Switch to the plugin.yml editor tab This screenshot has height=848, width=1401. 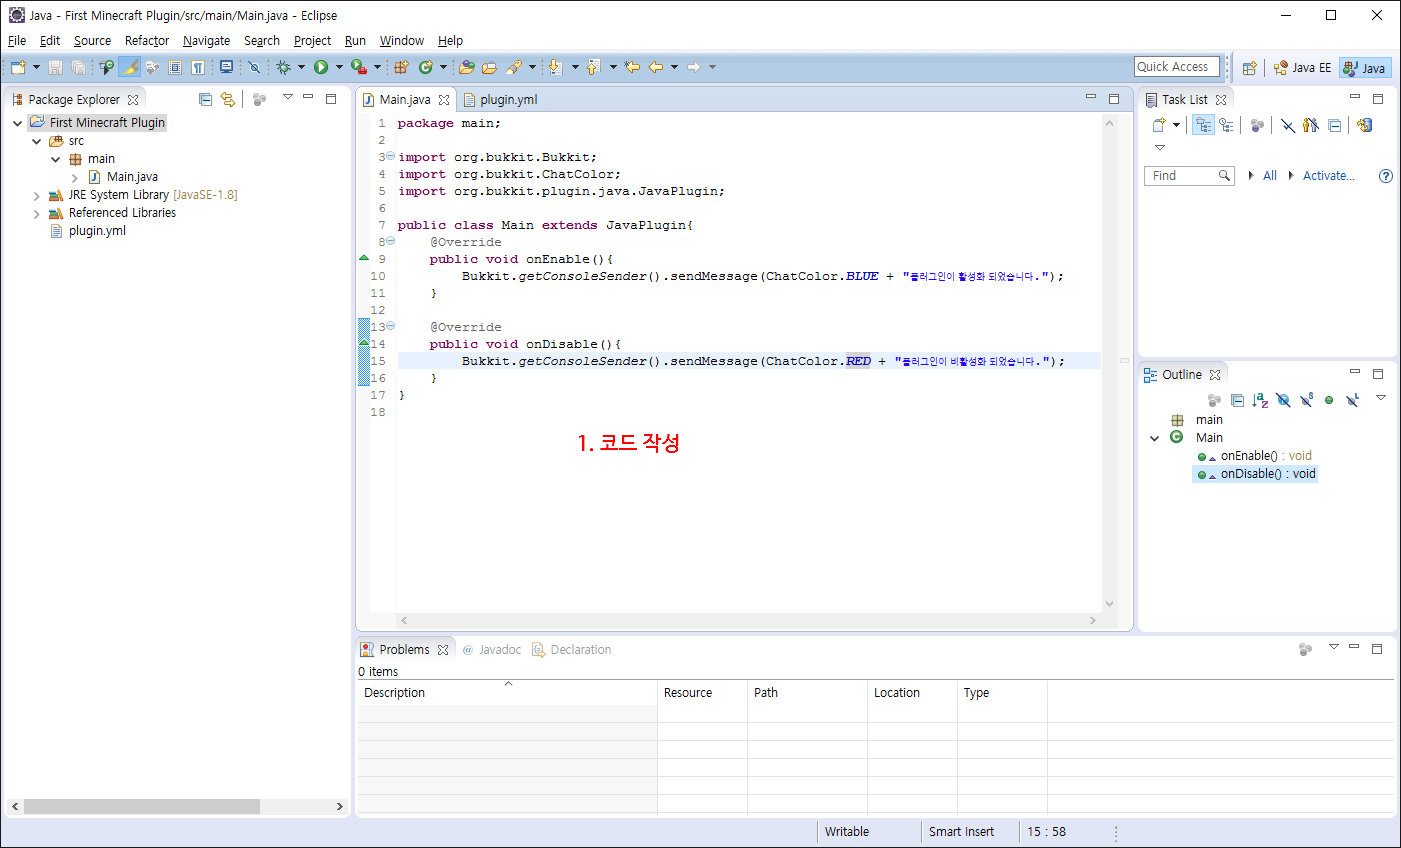pos(501,99)
